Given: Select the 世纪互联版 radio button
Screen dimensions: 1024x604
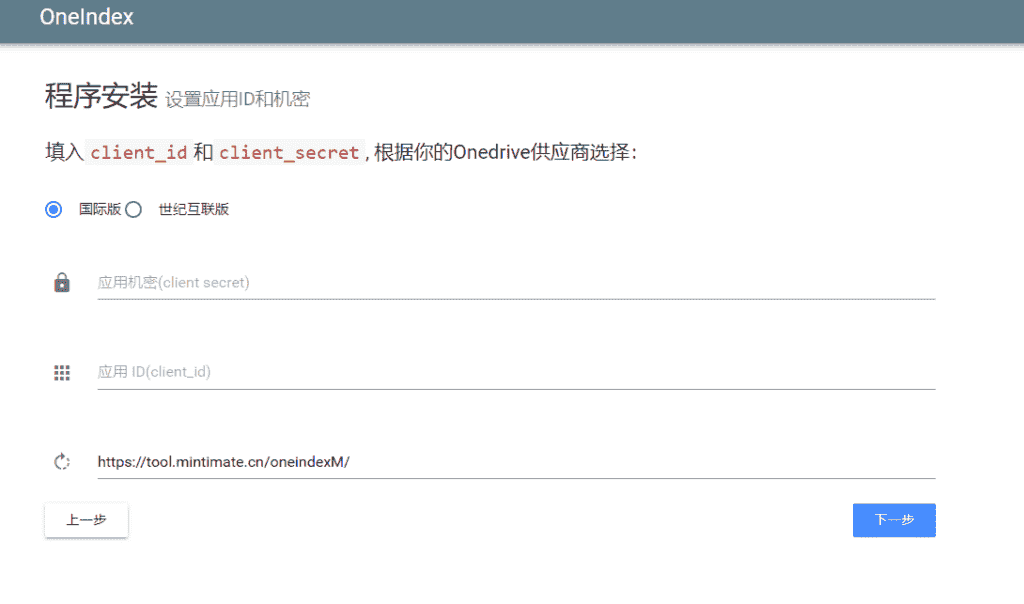Looking at the screenshot, I should 133,210.
